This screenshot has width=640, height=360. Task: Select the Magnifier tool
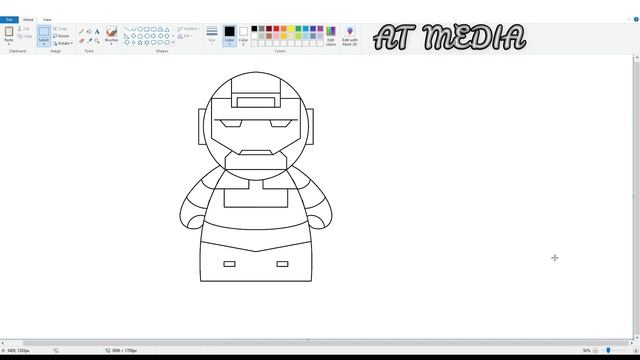(x=97, y=41)
